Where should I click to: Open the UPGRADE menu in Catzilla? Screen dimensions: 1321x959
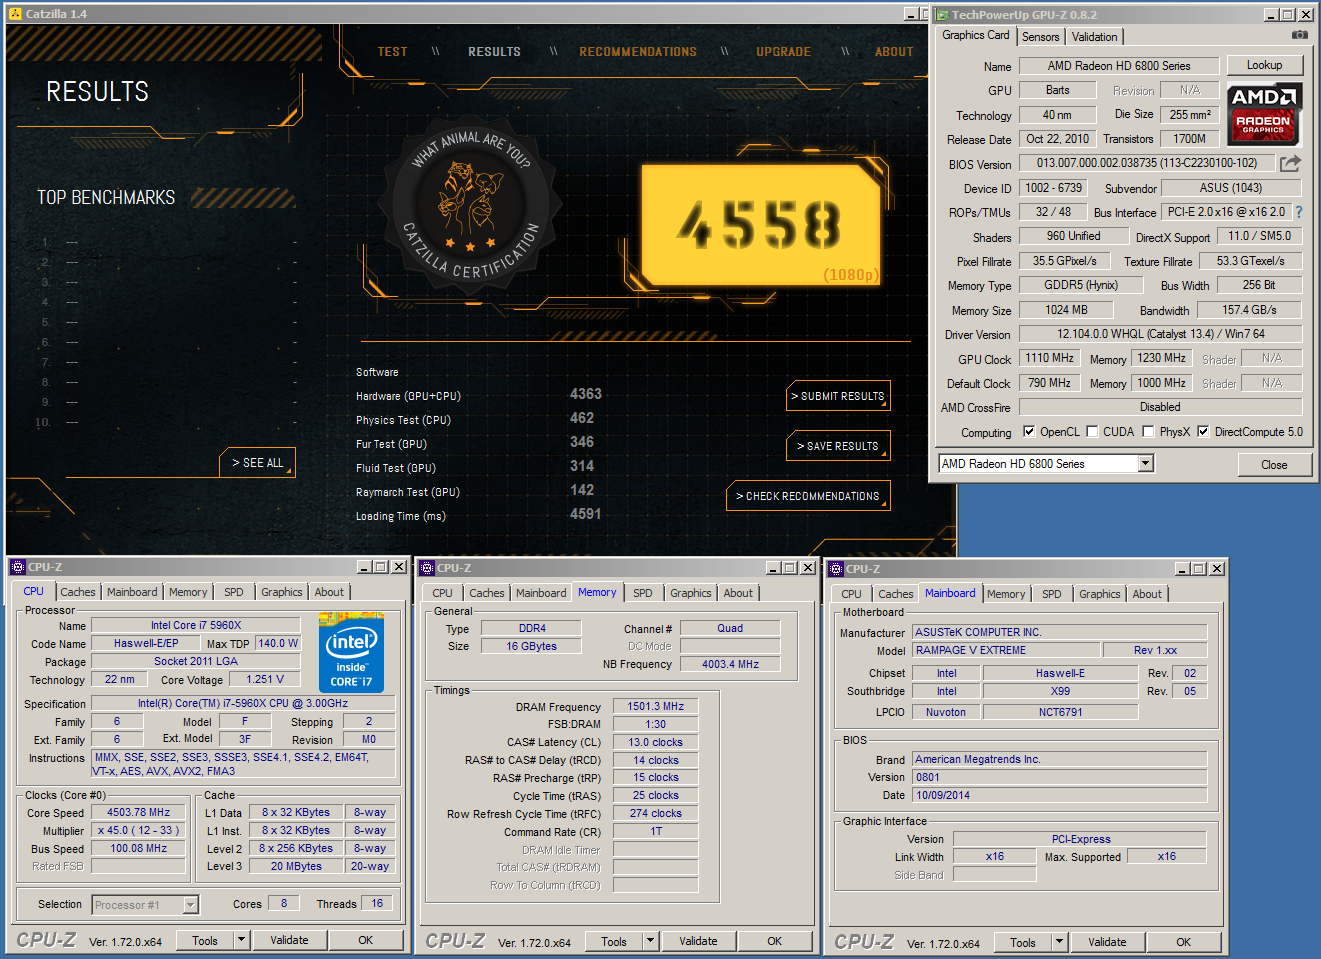point(783,52)
